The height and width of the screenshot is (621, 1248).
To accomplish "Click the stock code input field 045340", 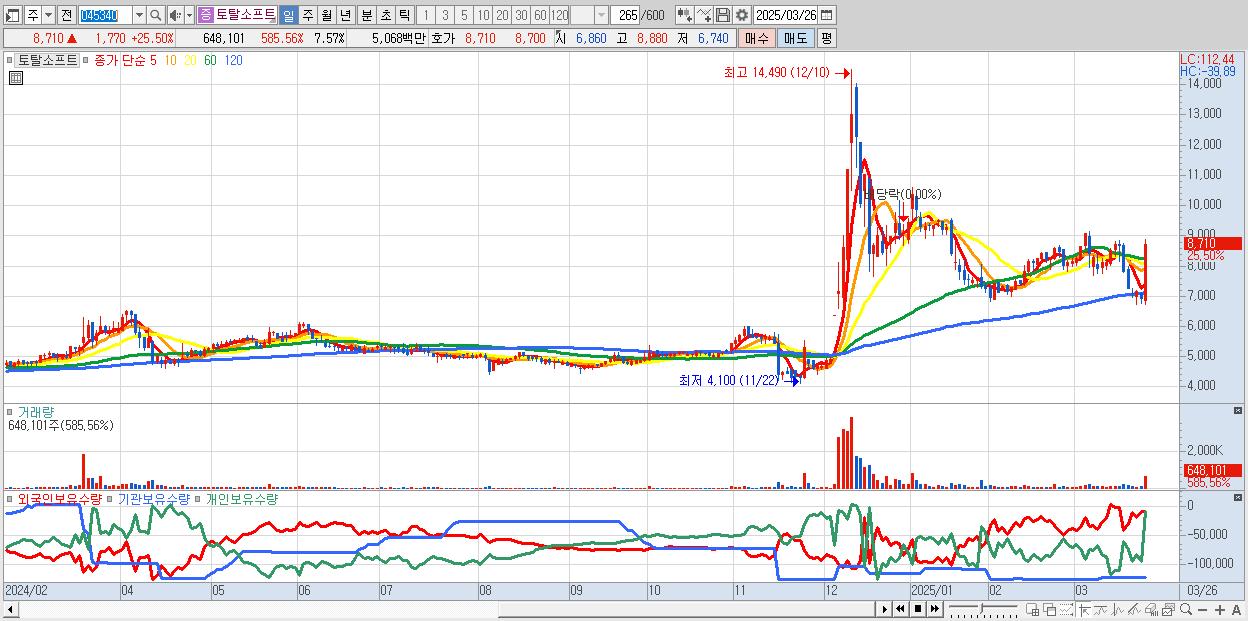I will click(x=104, y=15).
